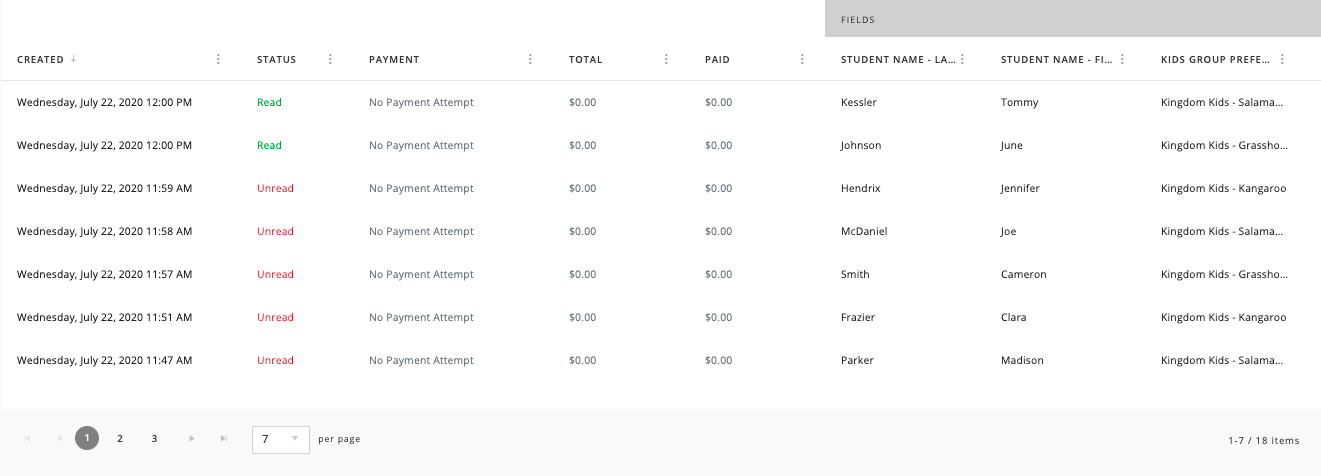
Task: Go to the next page arrow
Action: (x=191, y=439)
